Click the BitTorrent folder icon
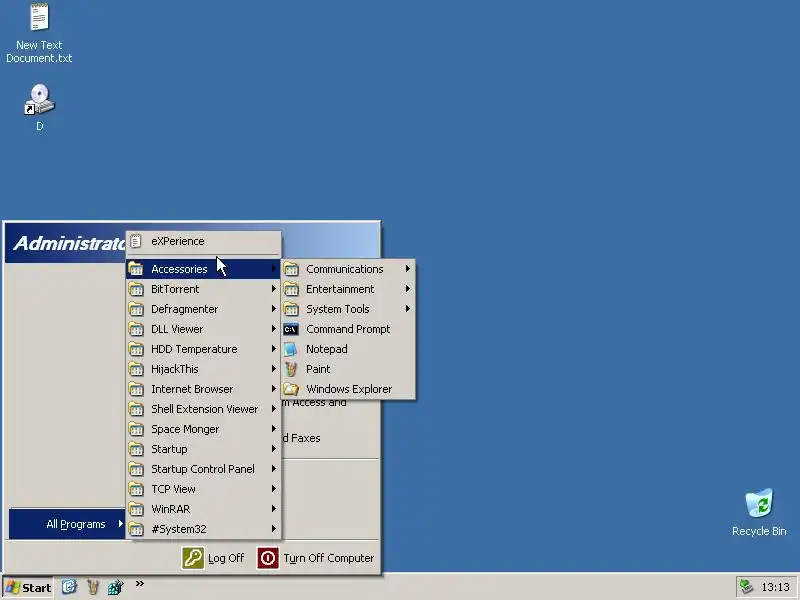Screen dimensions: 800x600 coord(136,289)
